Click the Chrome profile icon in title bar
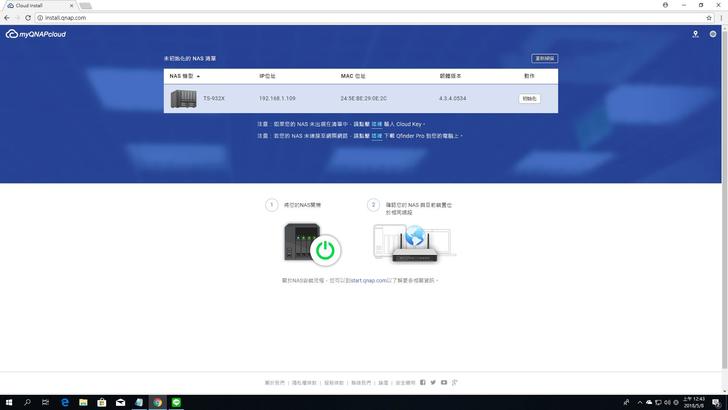Screen dimensions: 728x410 665,5
